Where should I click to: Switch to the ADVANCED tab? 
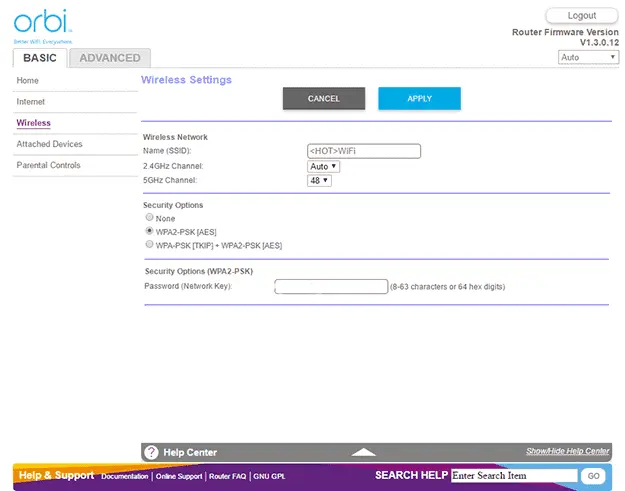coord(110,58)
